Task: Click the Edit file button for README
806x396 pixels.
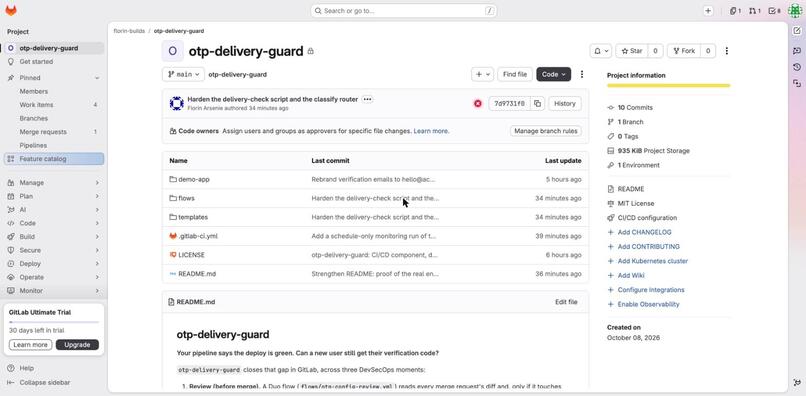Action: (x=566, y=302)
